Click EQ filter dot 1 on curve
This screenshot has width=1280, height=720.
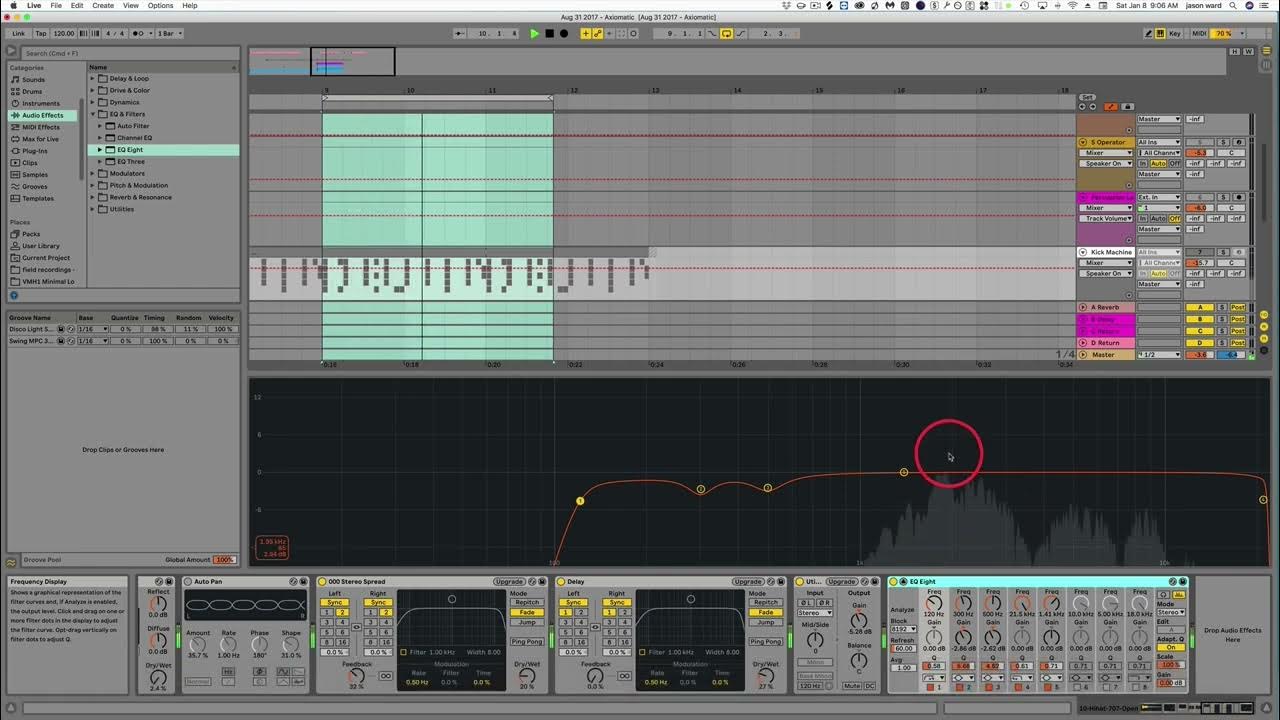[x=580, y=500]
